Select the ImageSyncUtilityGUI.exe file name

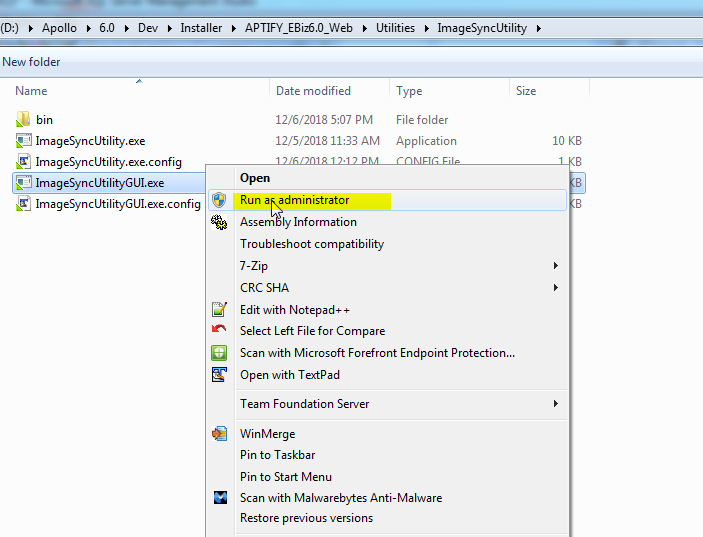pos(100,183)
